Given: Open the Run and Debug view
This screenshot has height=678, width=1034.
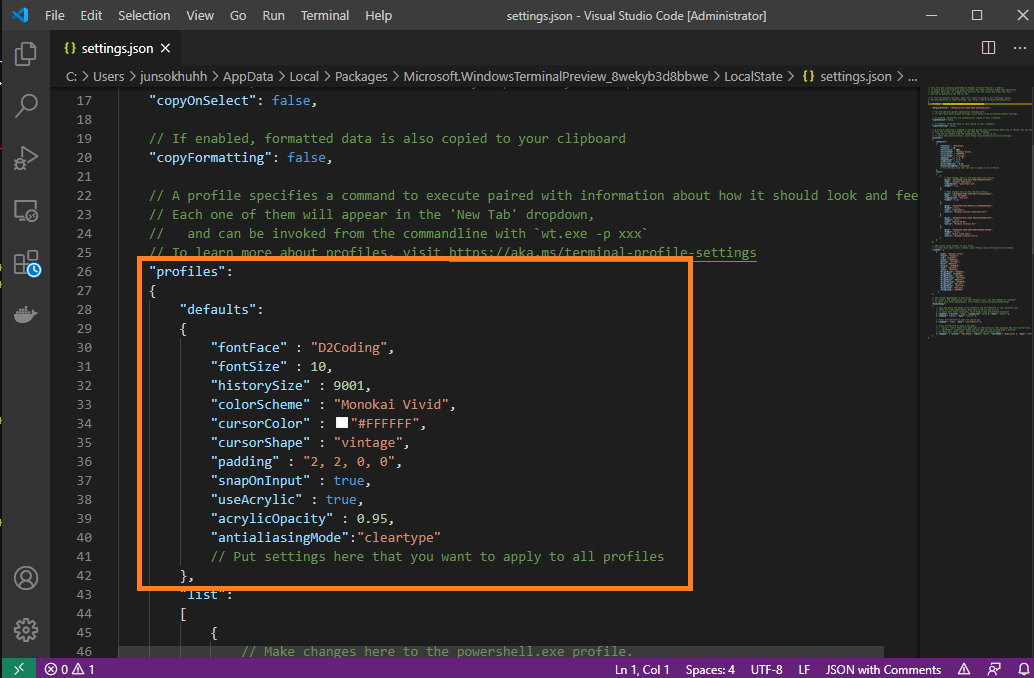Looking at the screenshot, I should click(26, 158).
